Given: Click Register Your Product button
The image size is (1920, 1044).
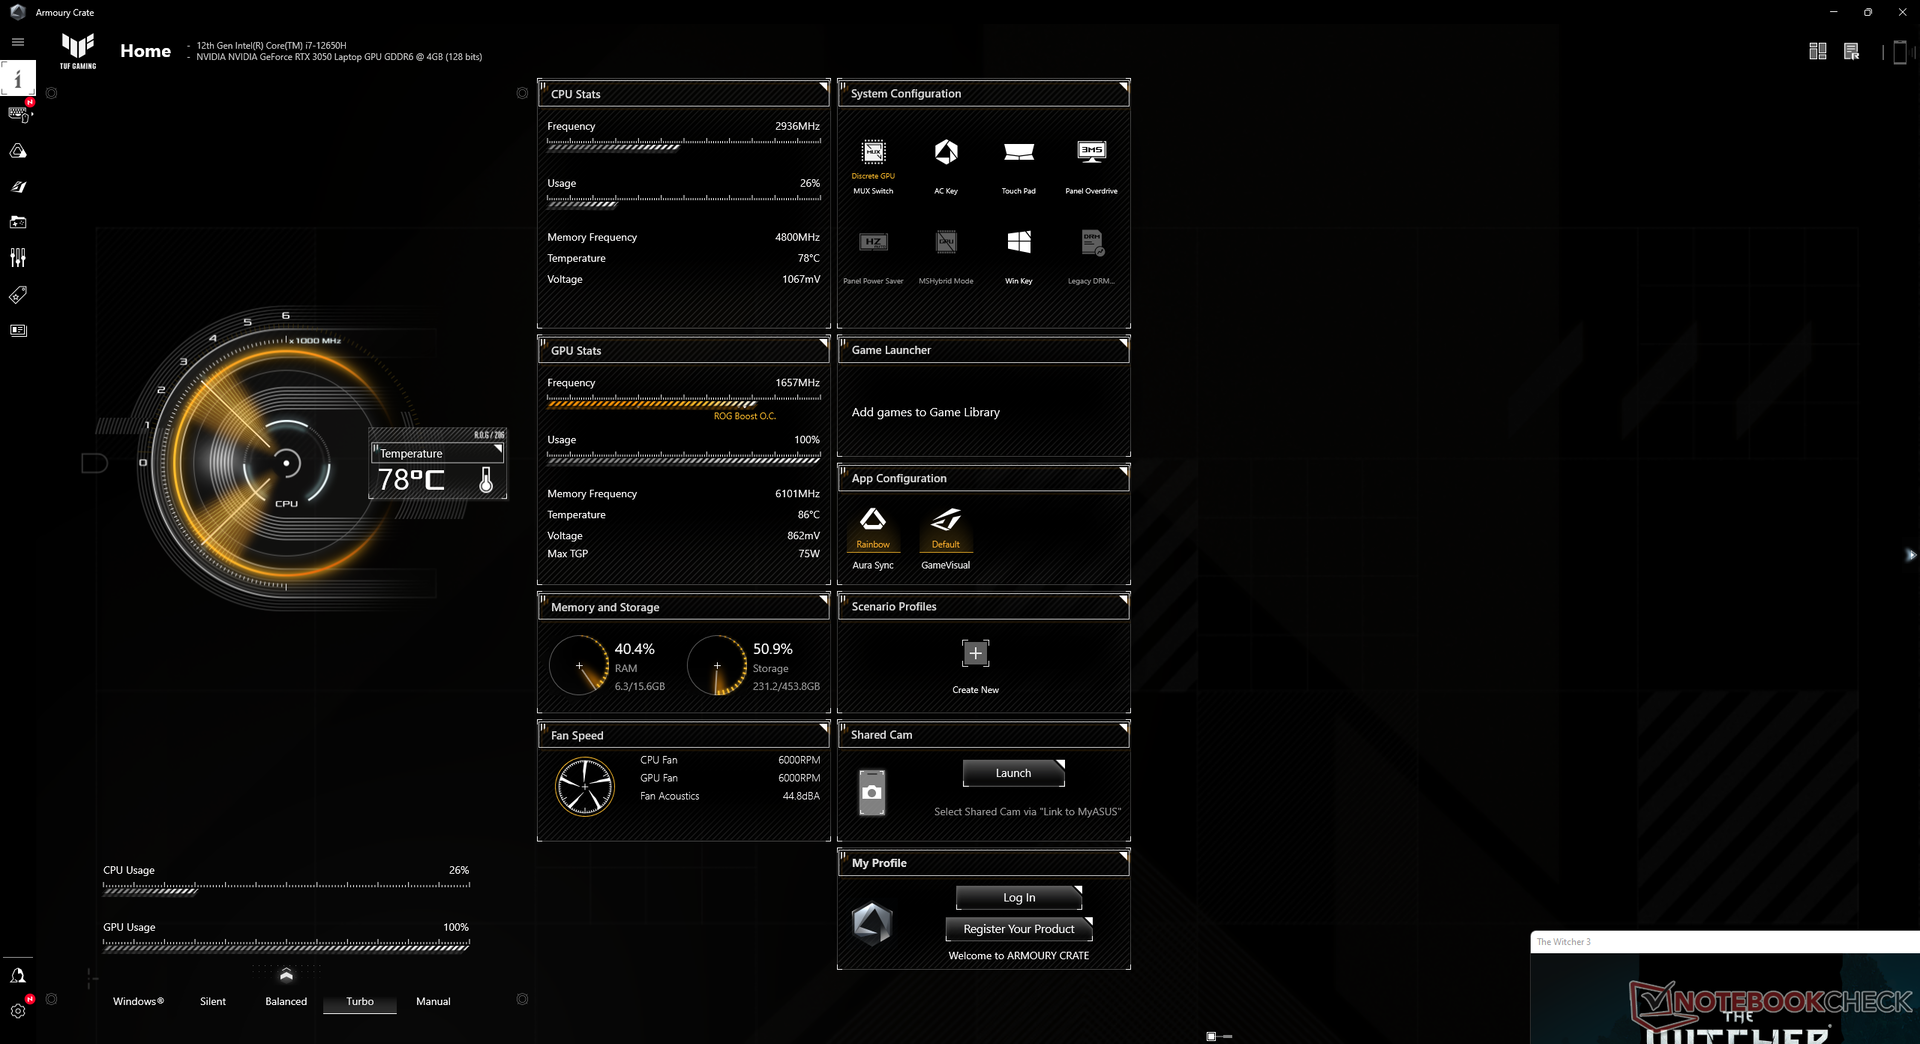Looking at the screenshot, I should (1019, 929).
